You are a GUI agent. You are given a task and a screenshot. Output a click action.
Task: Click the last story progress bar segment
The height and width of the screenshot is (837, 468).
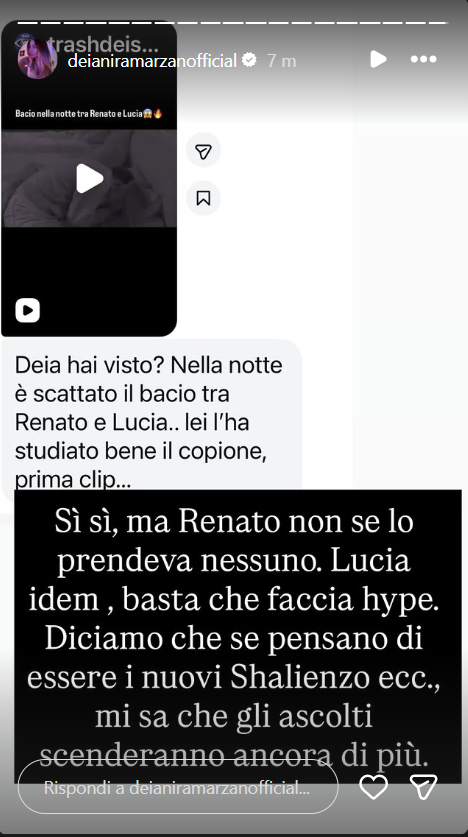coord(437,23)
